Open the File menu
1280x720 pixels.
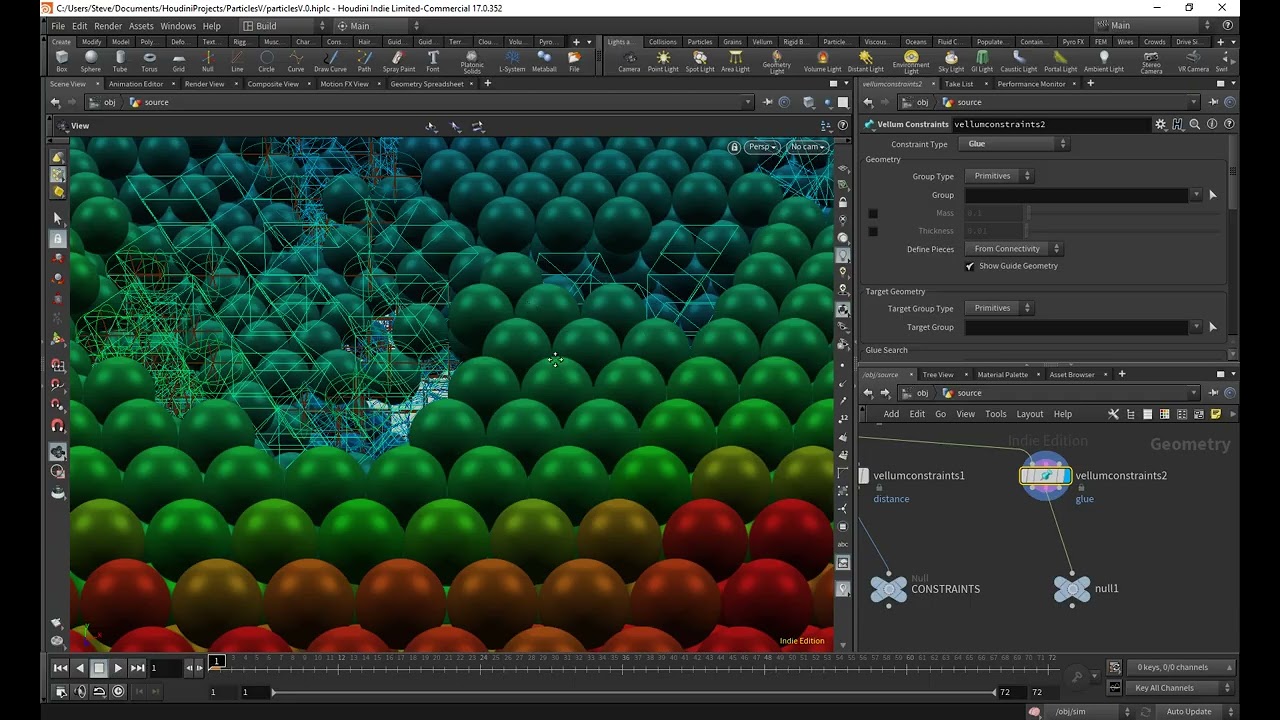pyautogui.click(x=58, y=26)
